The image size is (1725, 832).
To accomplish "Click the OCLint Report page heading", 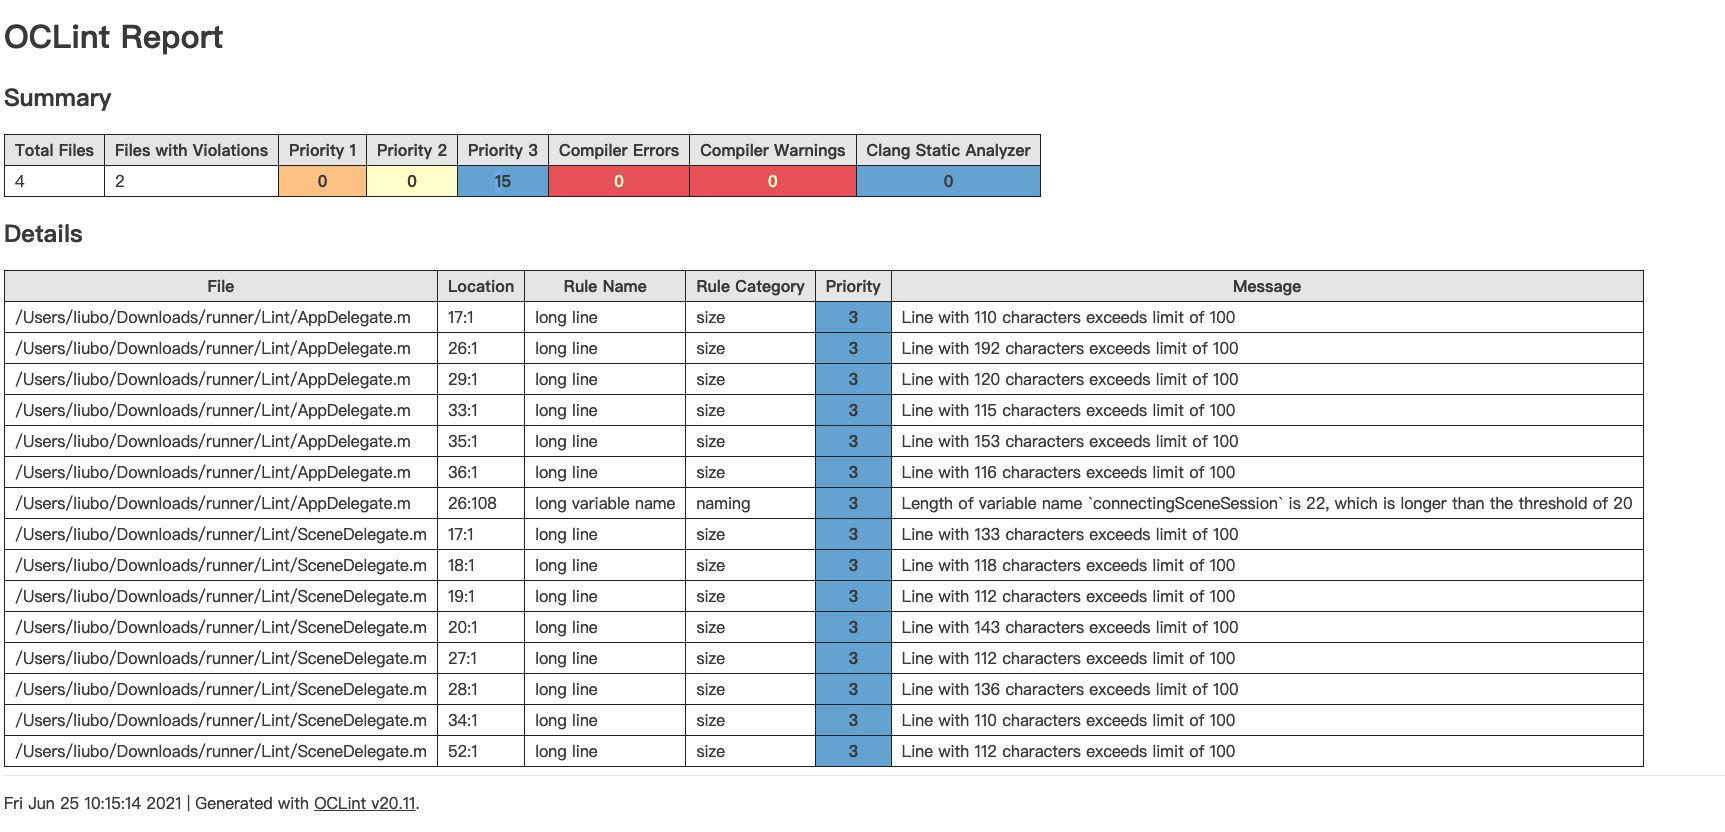I will (x=113, y=37).
